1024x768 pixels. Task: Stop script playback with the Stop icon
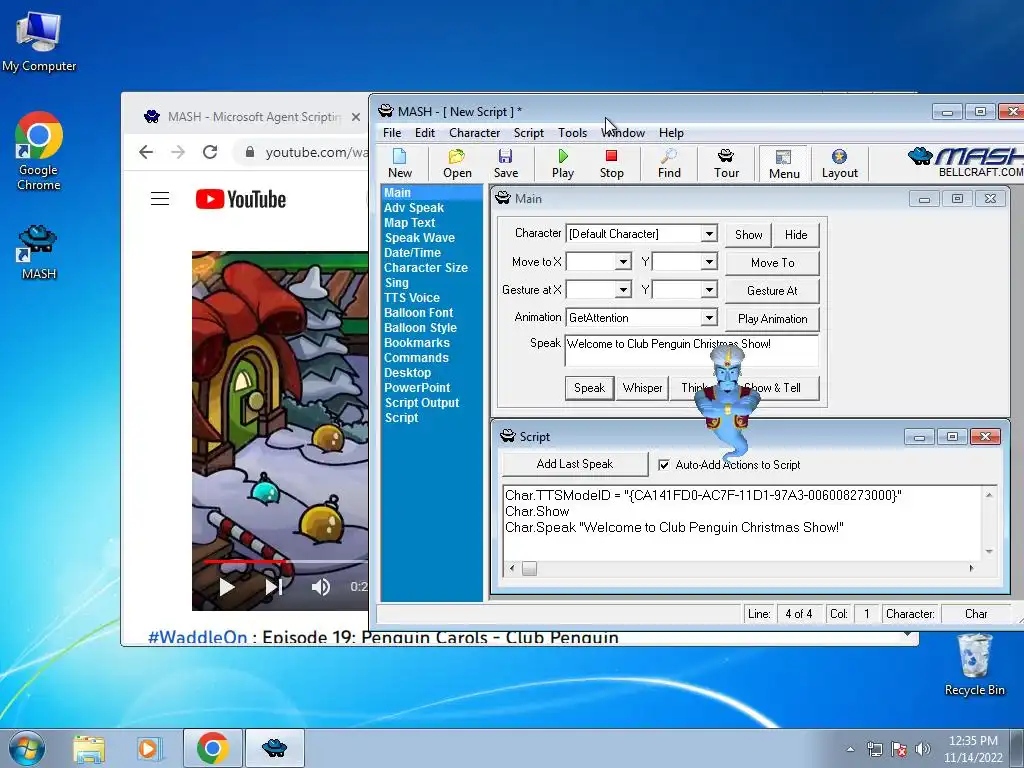pos(611,163)
